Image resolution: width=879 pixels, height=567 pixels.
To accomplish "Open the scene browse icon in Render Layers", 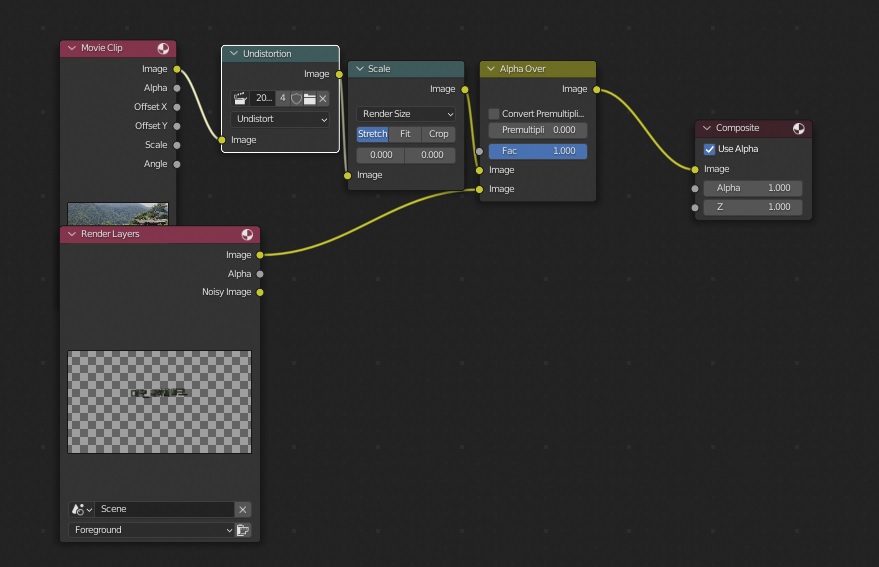I will pos(81,509).
